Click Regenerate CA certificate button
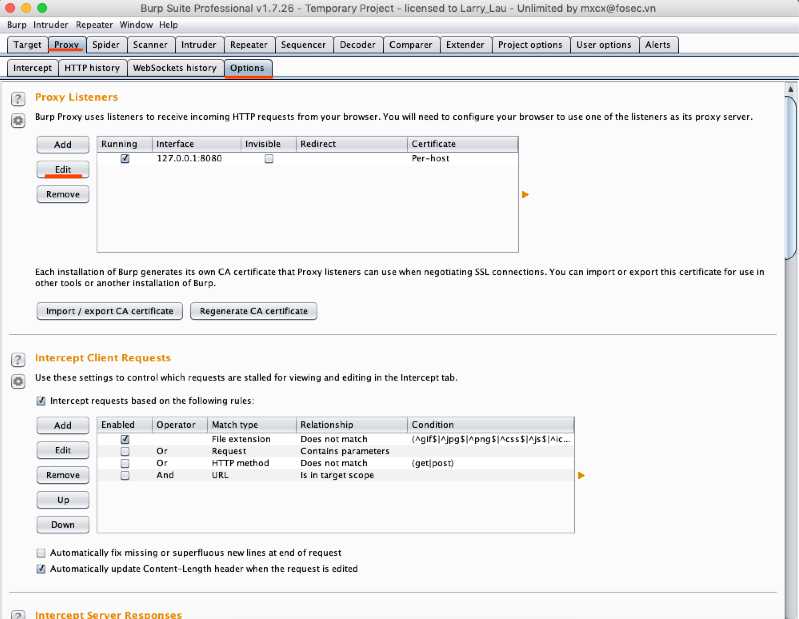 coord(254,311)
